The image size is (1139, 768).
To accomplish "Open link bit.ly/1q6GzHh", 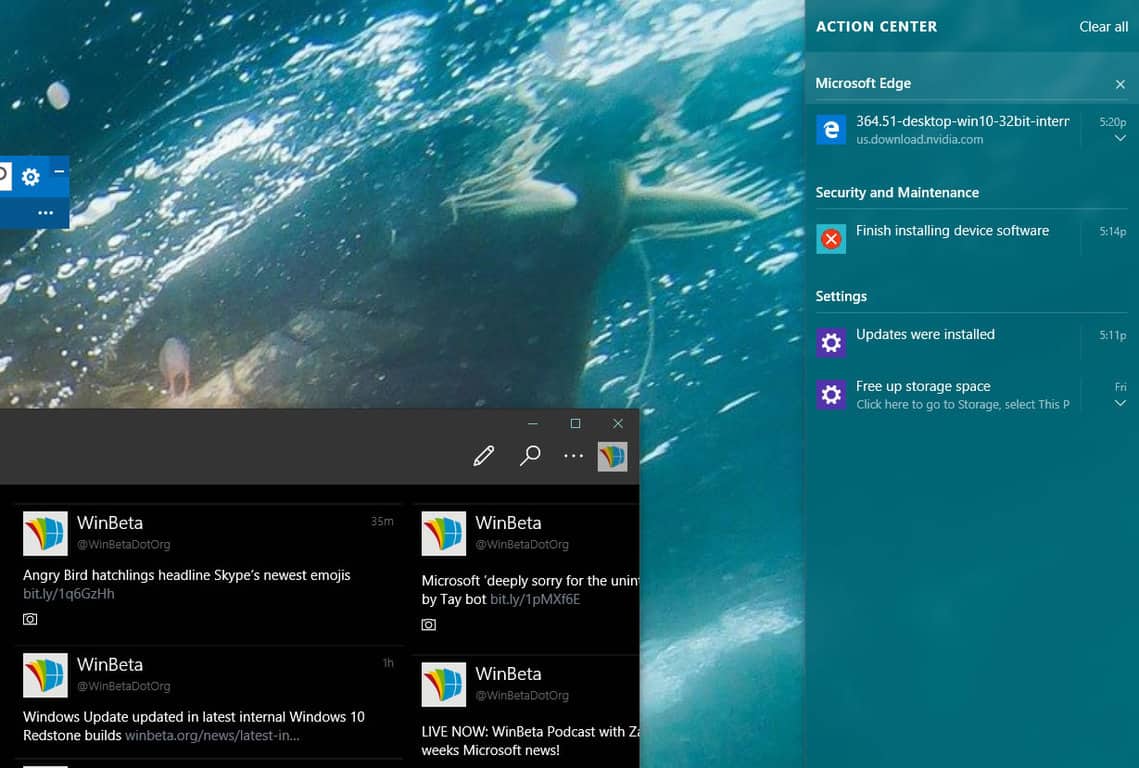I will tap(68, 594).
